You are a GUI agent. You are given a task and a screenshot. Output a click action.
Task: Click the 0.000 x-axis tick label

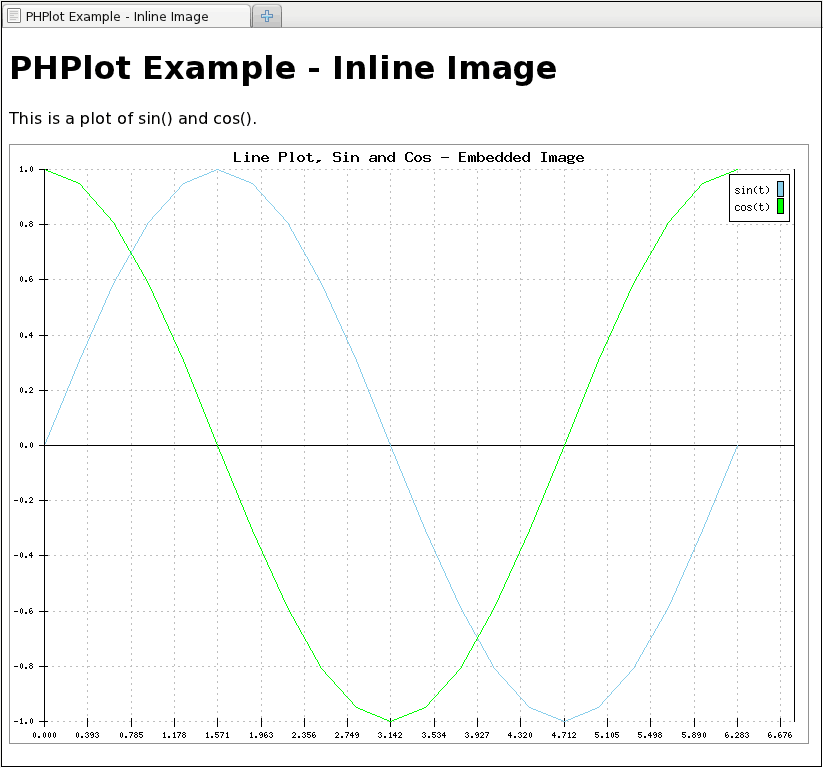point(44,735)
